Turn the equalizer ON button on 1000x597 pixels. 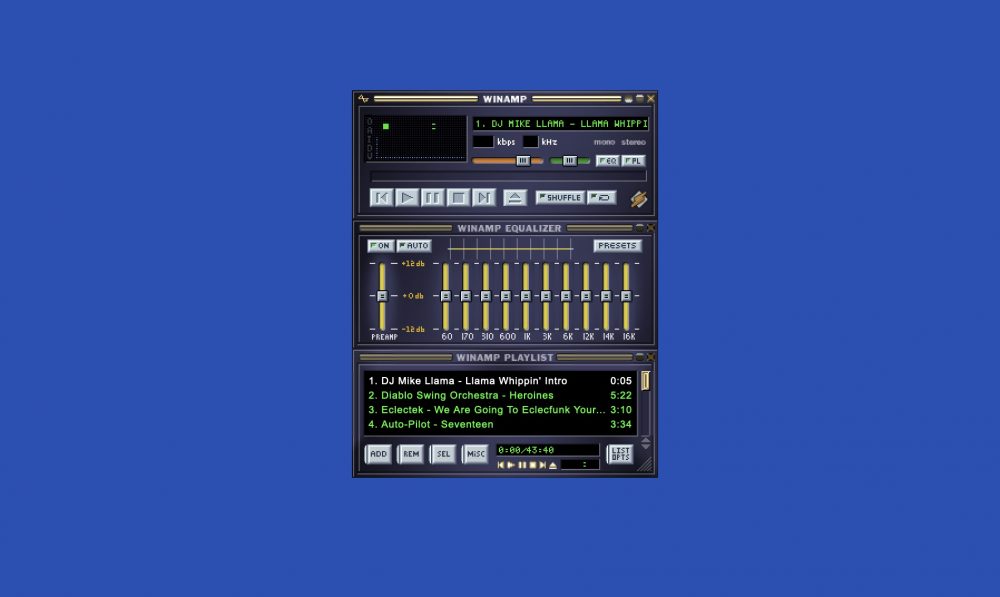tap(380, 246)
